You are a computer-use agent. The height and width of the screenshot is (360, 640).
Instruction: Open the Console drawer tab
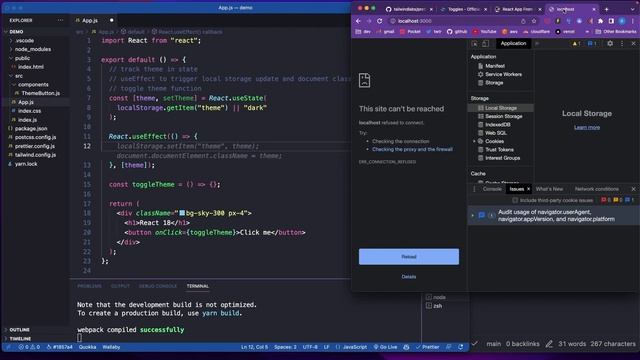pyautogui.click(x=492, y=189)
